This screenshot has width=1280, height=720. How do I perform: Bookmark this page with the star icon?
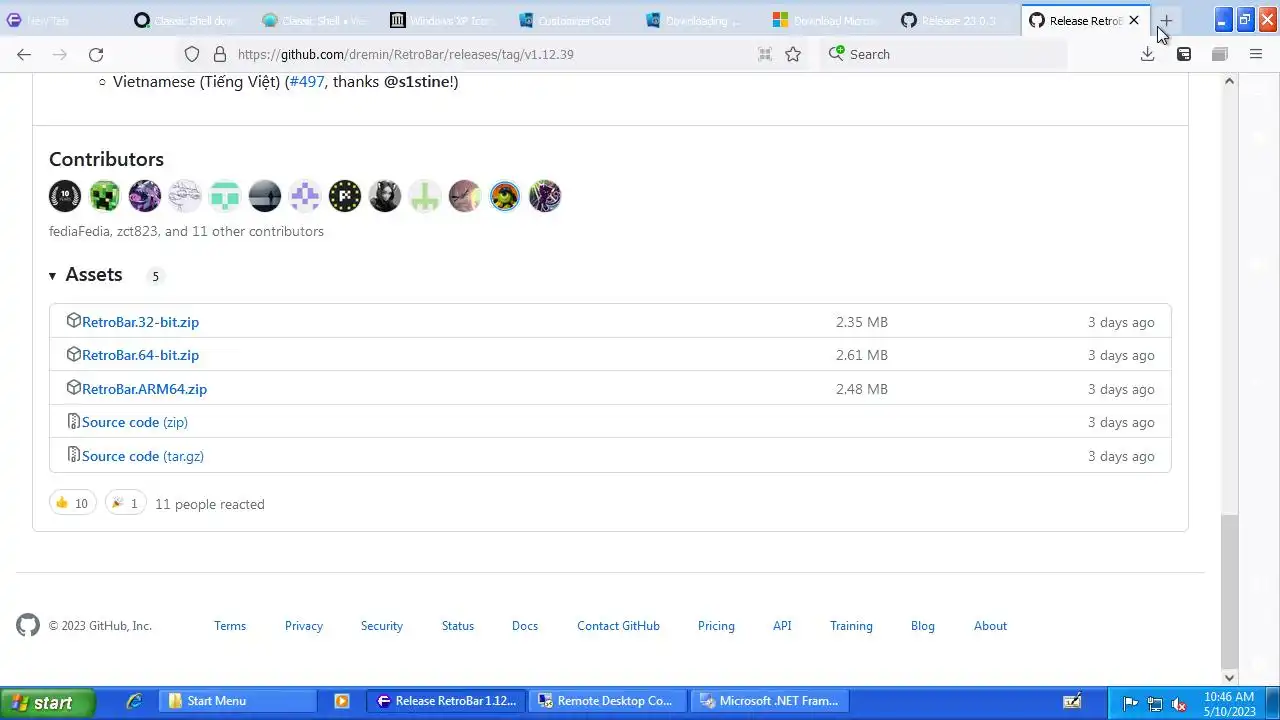[x=793, y=54]
